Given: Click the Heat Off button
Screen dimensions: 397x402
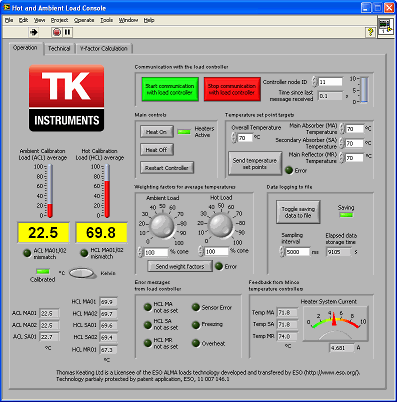Looking at the screenshot, I should pyautogui.click(x=156, y=150).
